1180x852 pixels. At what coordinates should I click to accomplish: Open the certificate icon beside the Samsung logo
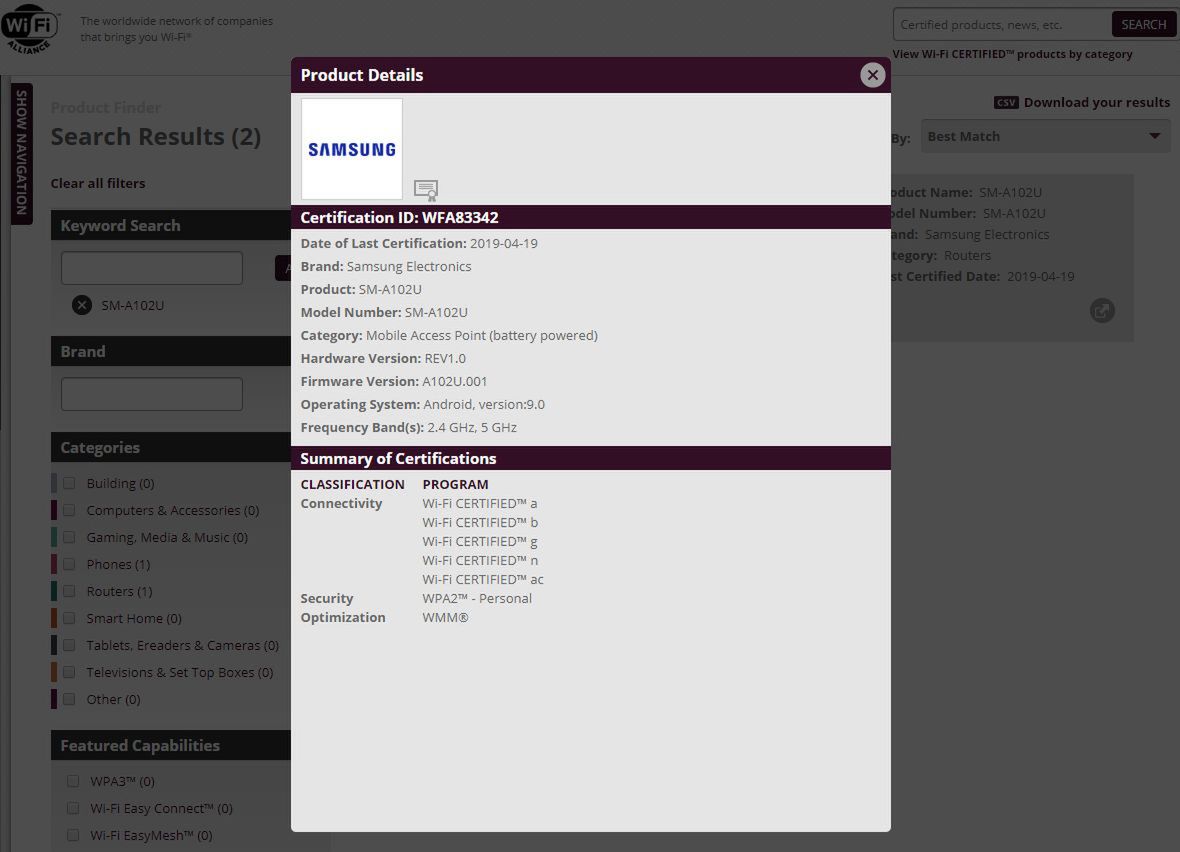click(426, 190)
